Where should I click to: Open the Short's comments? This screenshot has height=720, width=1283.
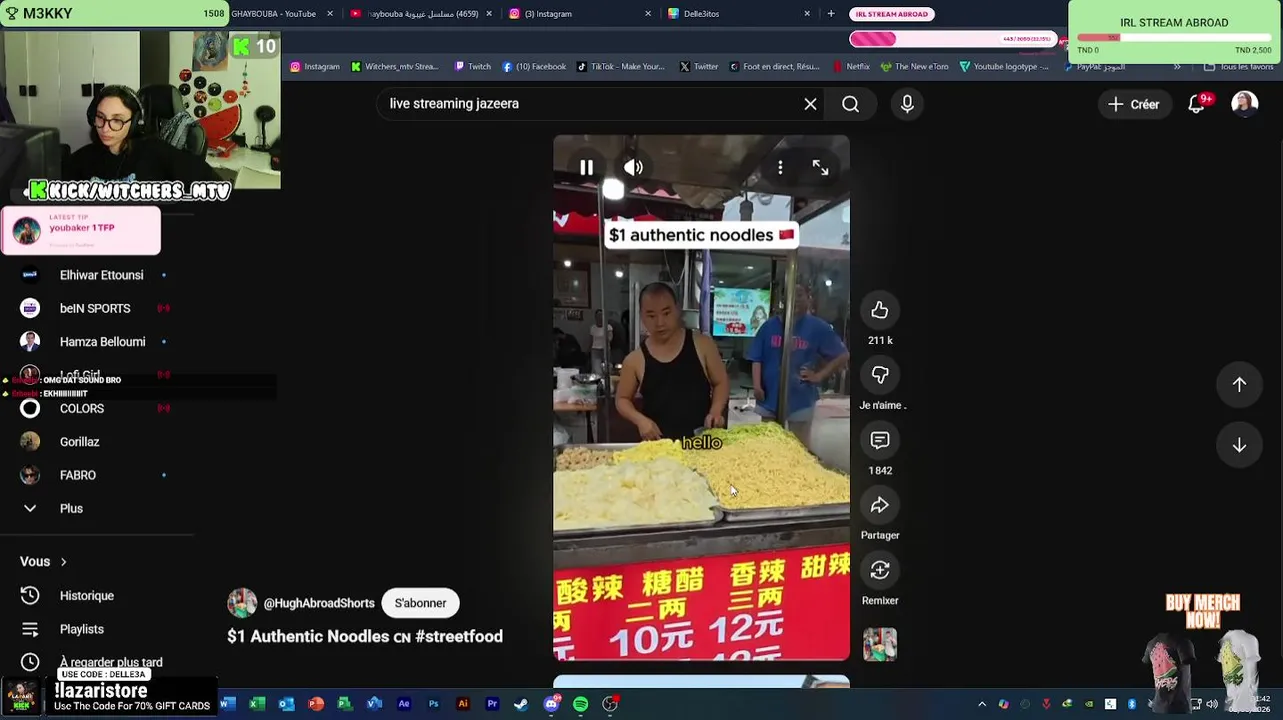coord(880,440)
